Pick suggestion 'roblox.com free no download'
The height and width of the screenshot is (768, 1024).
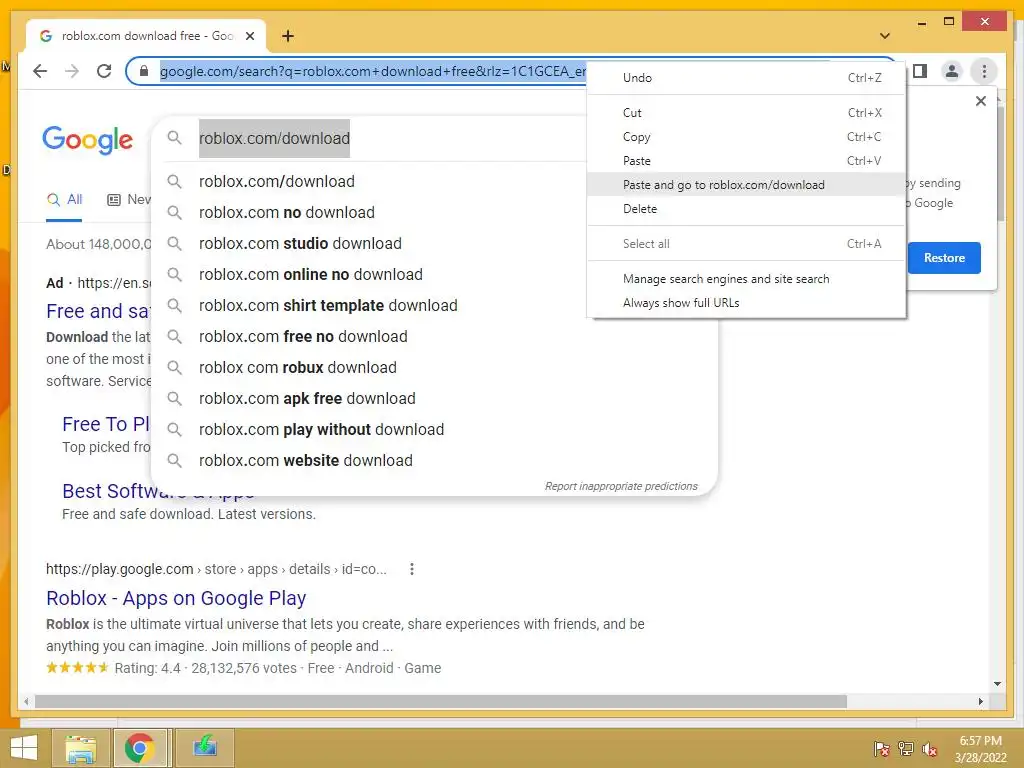click(434, 337)
